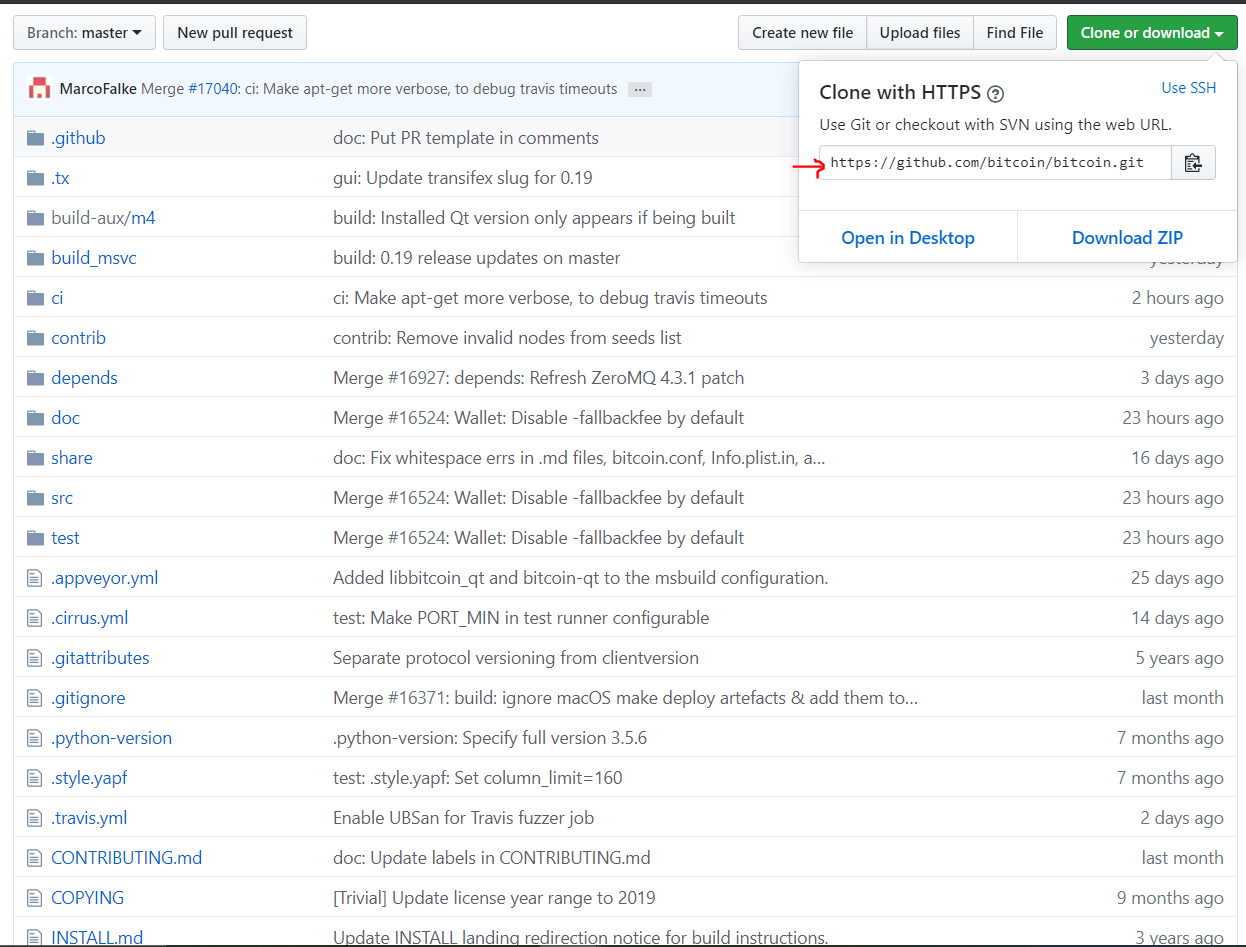Click Find File button
Viewport: 1246px width, 947px height.
[1015, 33]
